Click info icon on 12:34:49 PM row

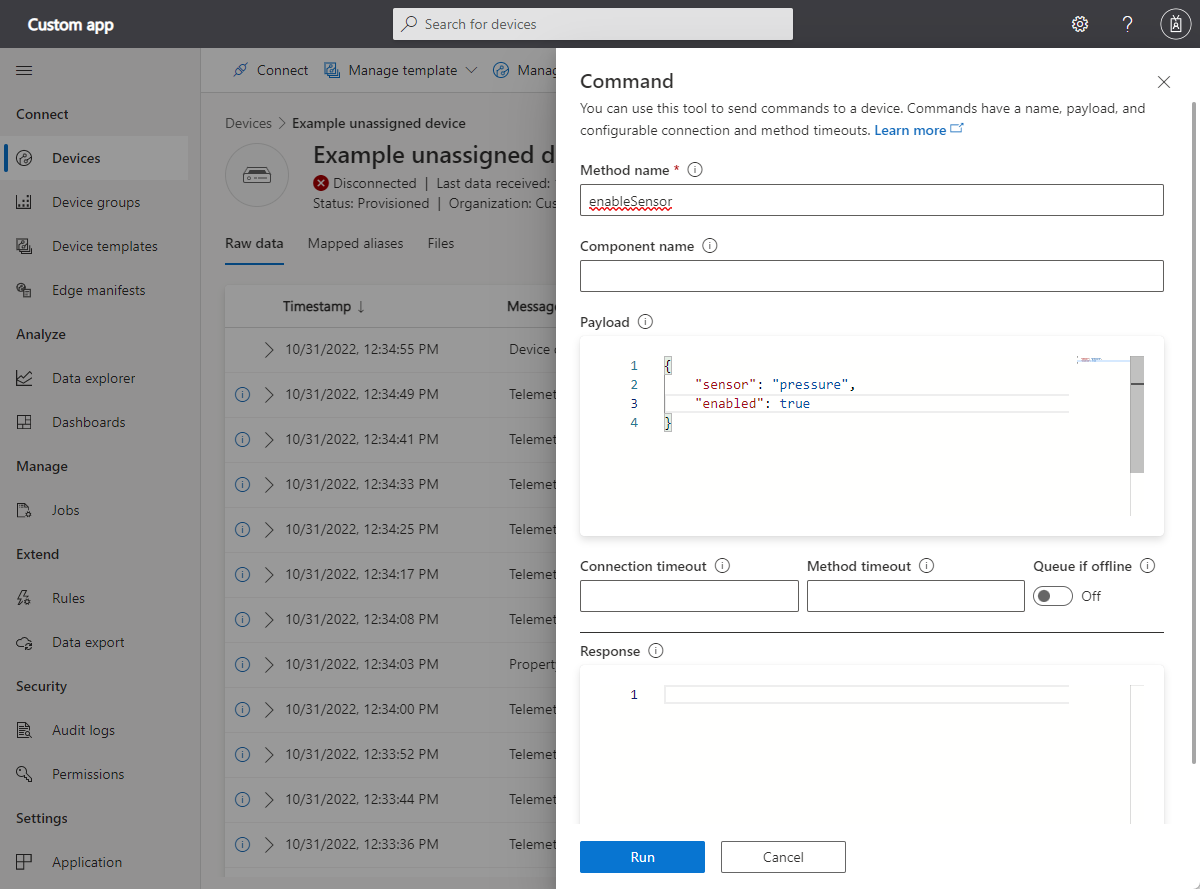point(242,395)
